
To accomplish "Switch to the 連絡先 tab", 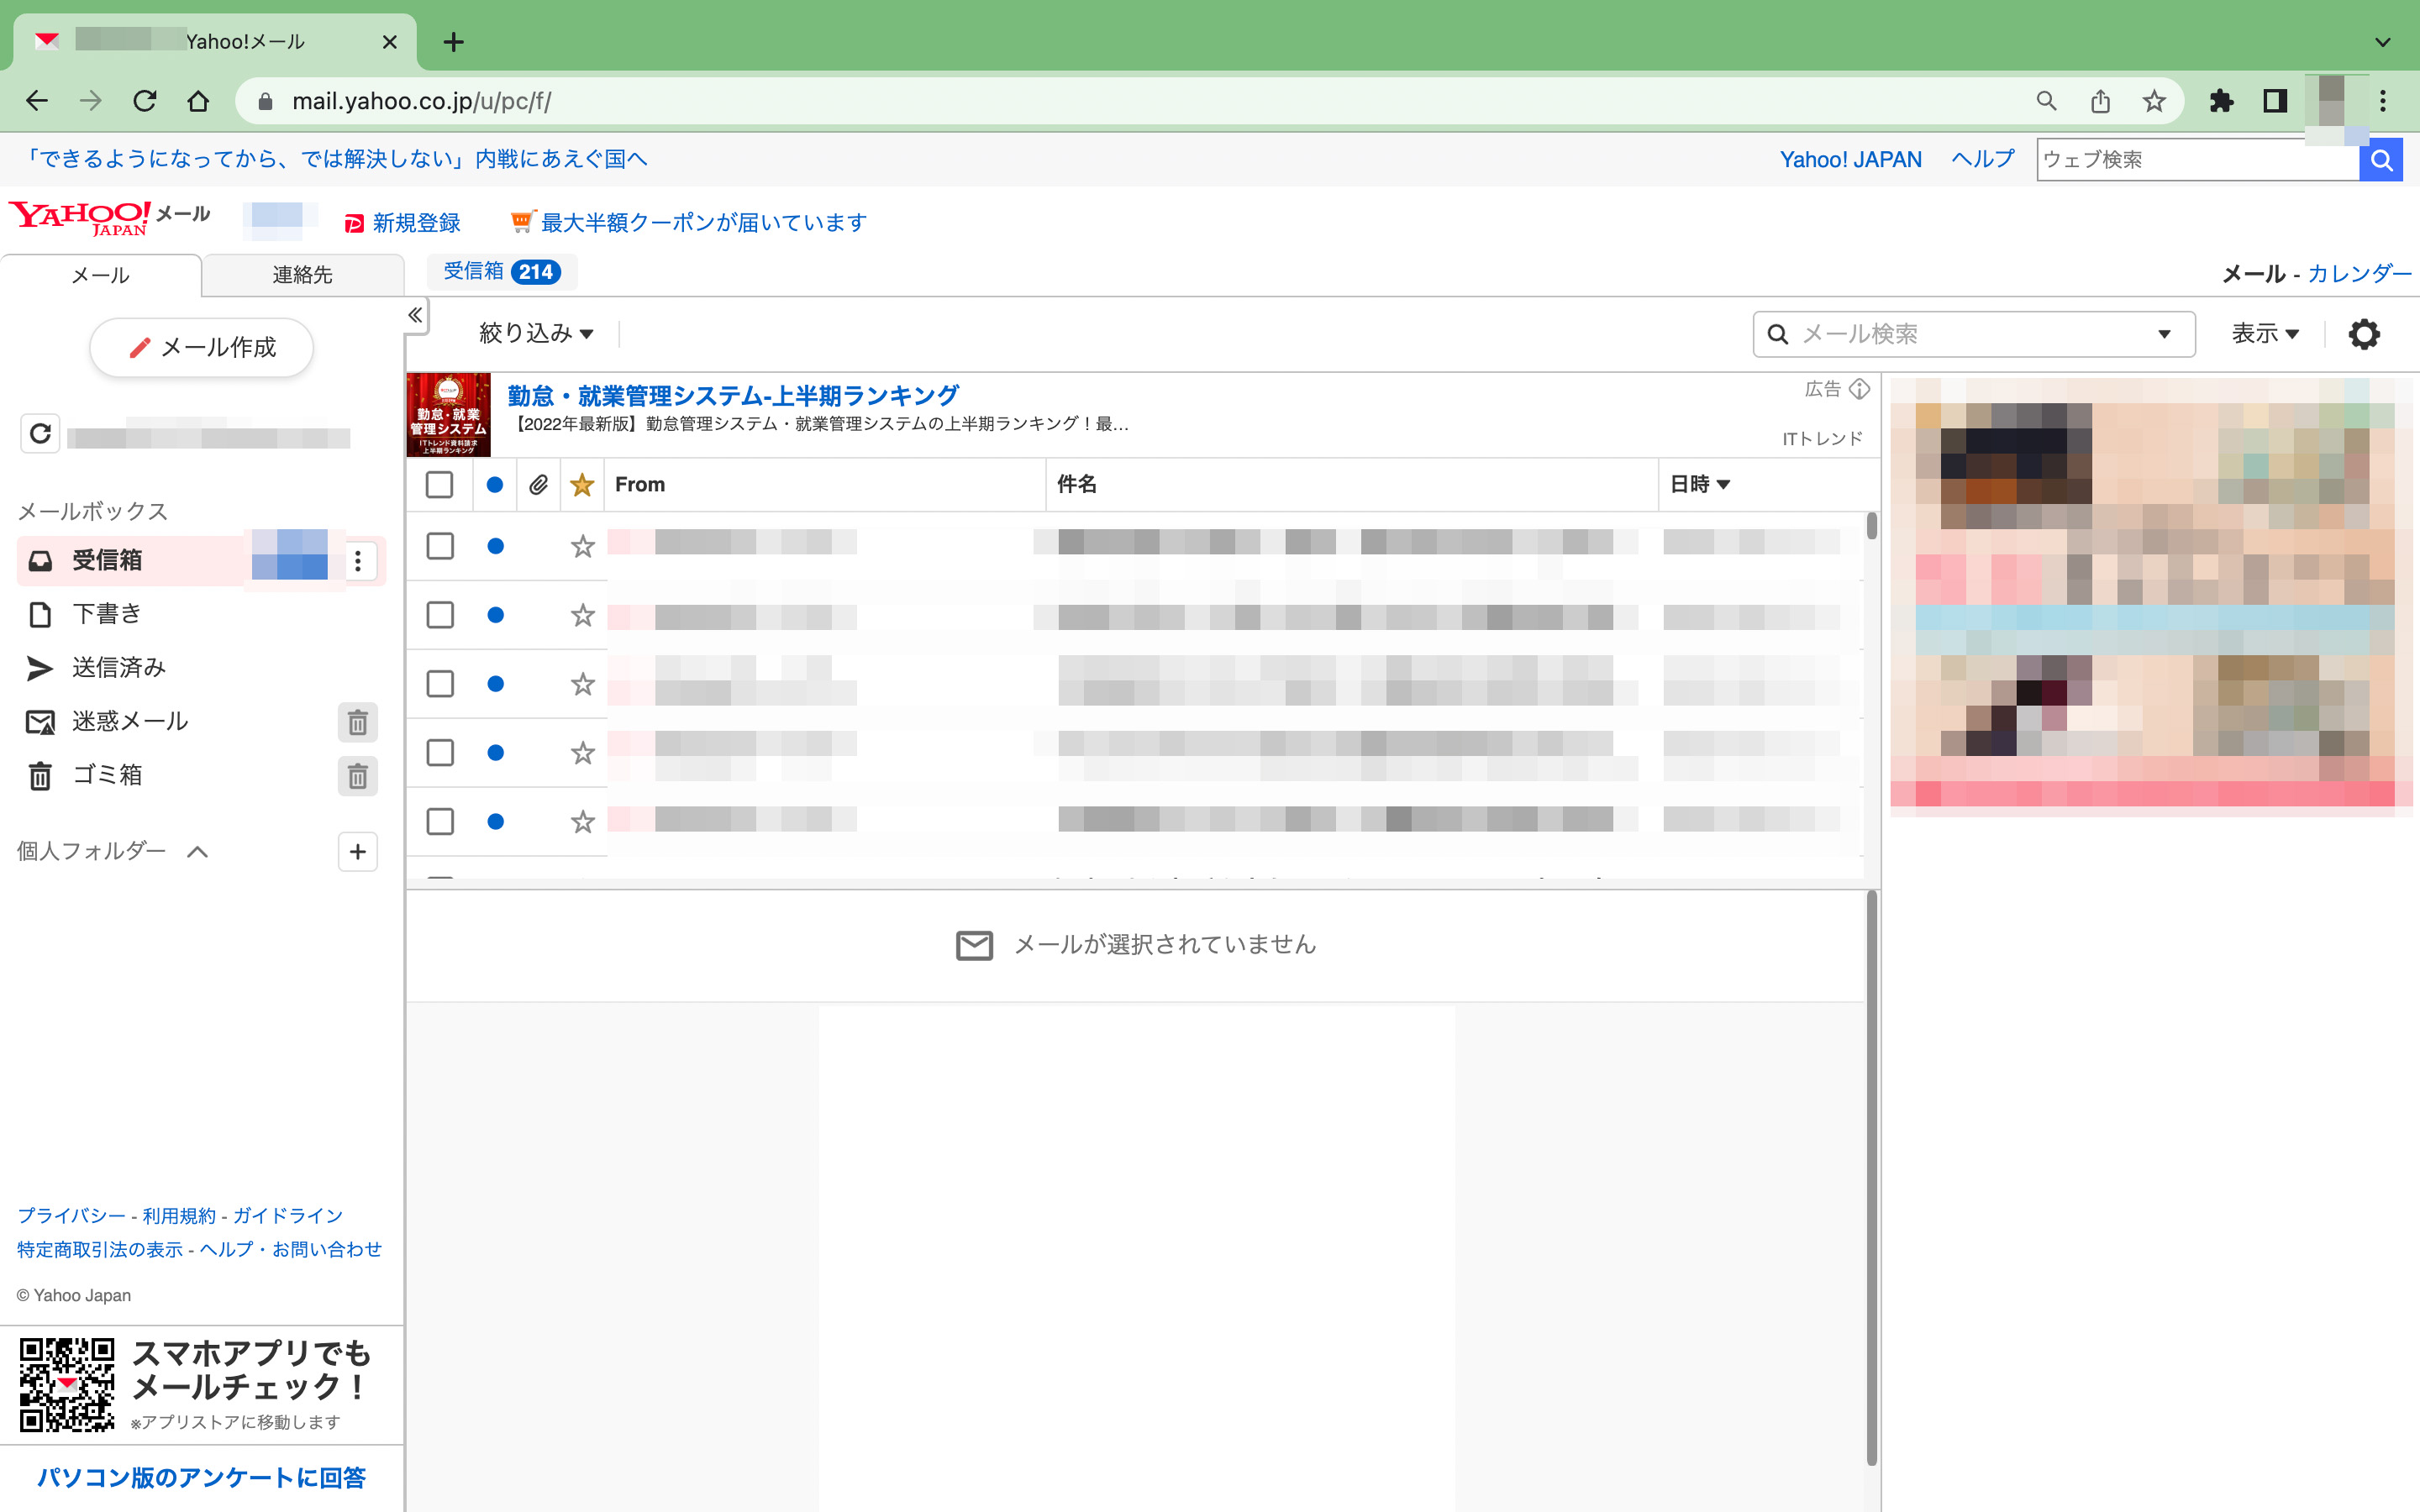I will pyautogui.click(x=302, y=275).
